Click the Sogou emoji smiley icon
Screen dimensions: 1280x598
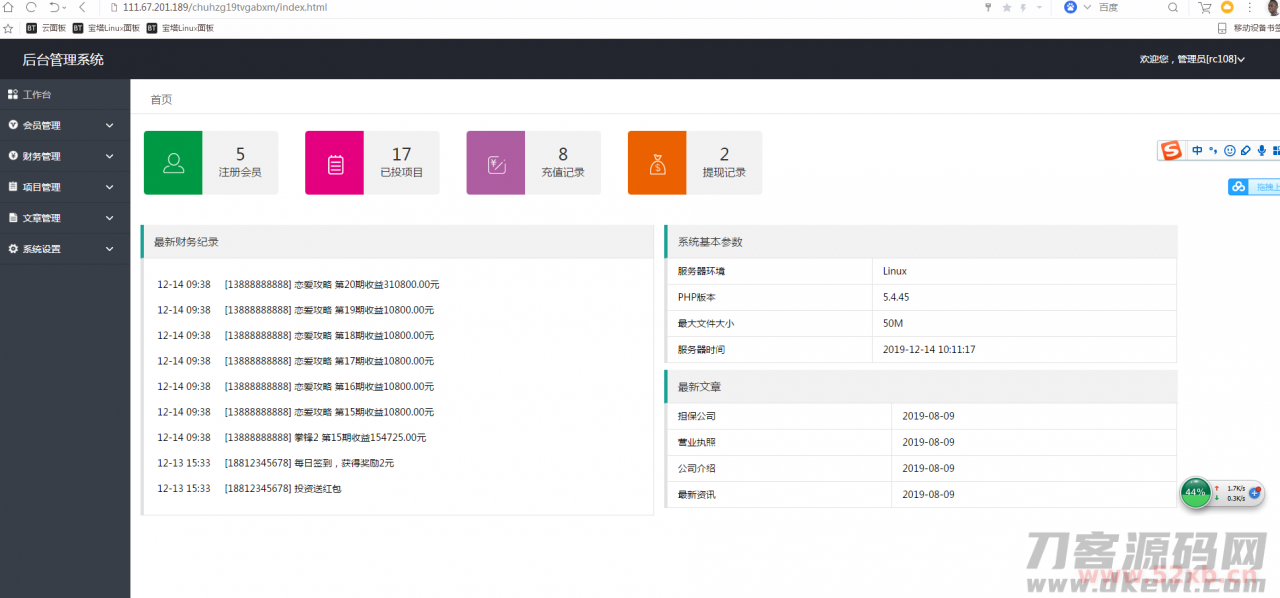[1229, 151]
